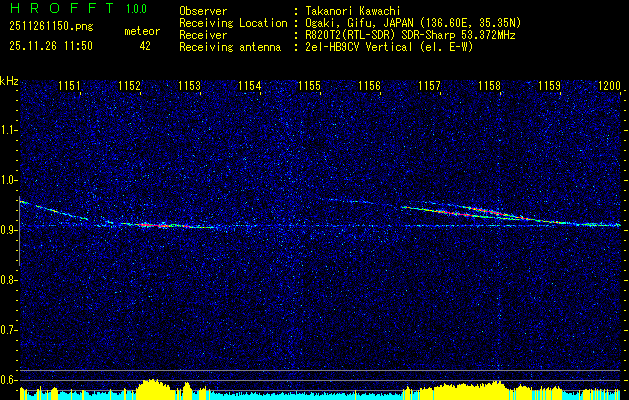629x400 pixels.
Task: Click the 1159 time axis marker
Action: click(549, 85)
